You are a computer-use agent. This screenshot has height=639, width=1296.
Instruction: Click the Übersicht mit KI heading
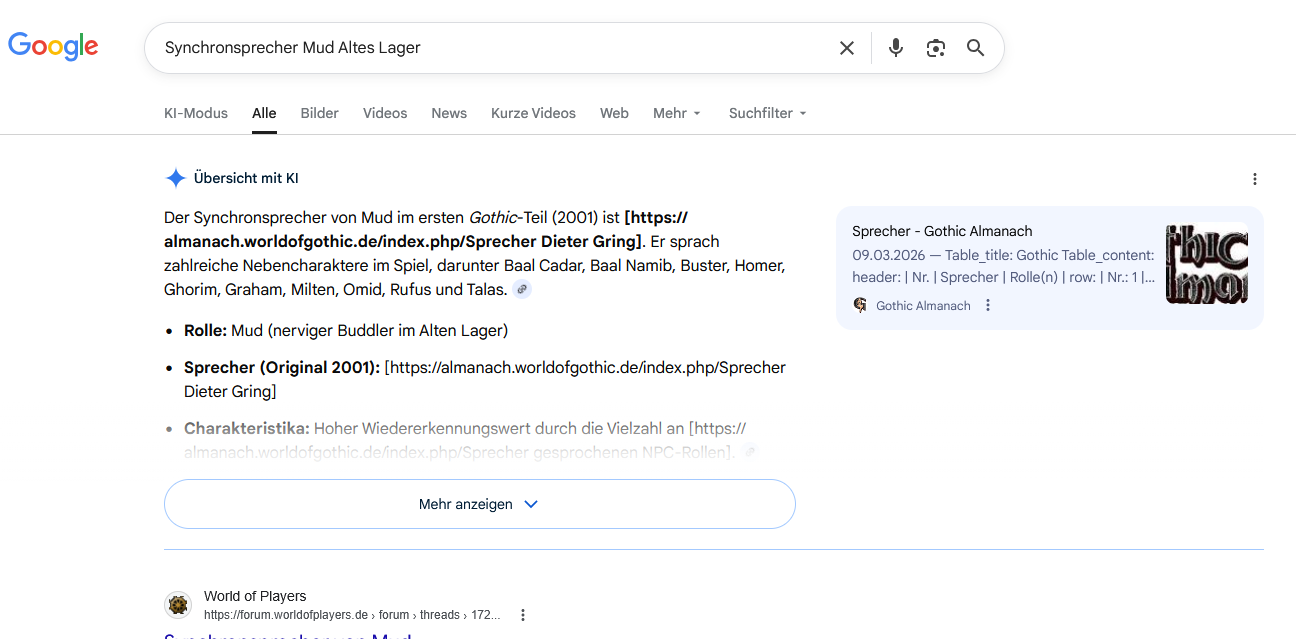point(246,179)
